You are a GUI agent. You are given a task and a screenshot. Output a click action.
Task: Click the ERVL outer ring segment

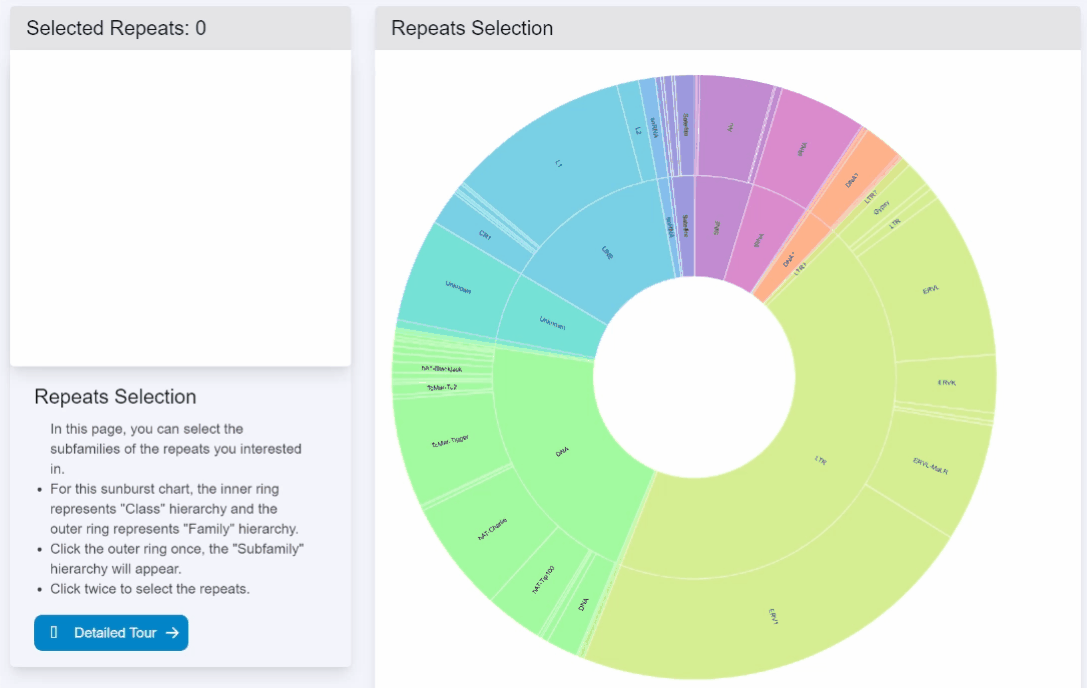(930, 290)
